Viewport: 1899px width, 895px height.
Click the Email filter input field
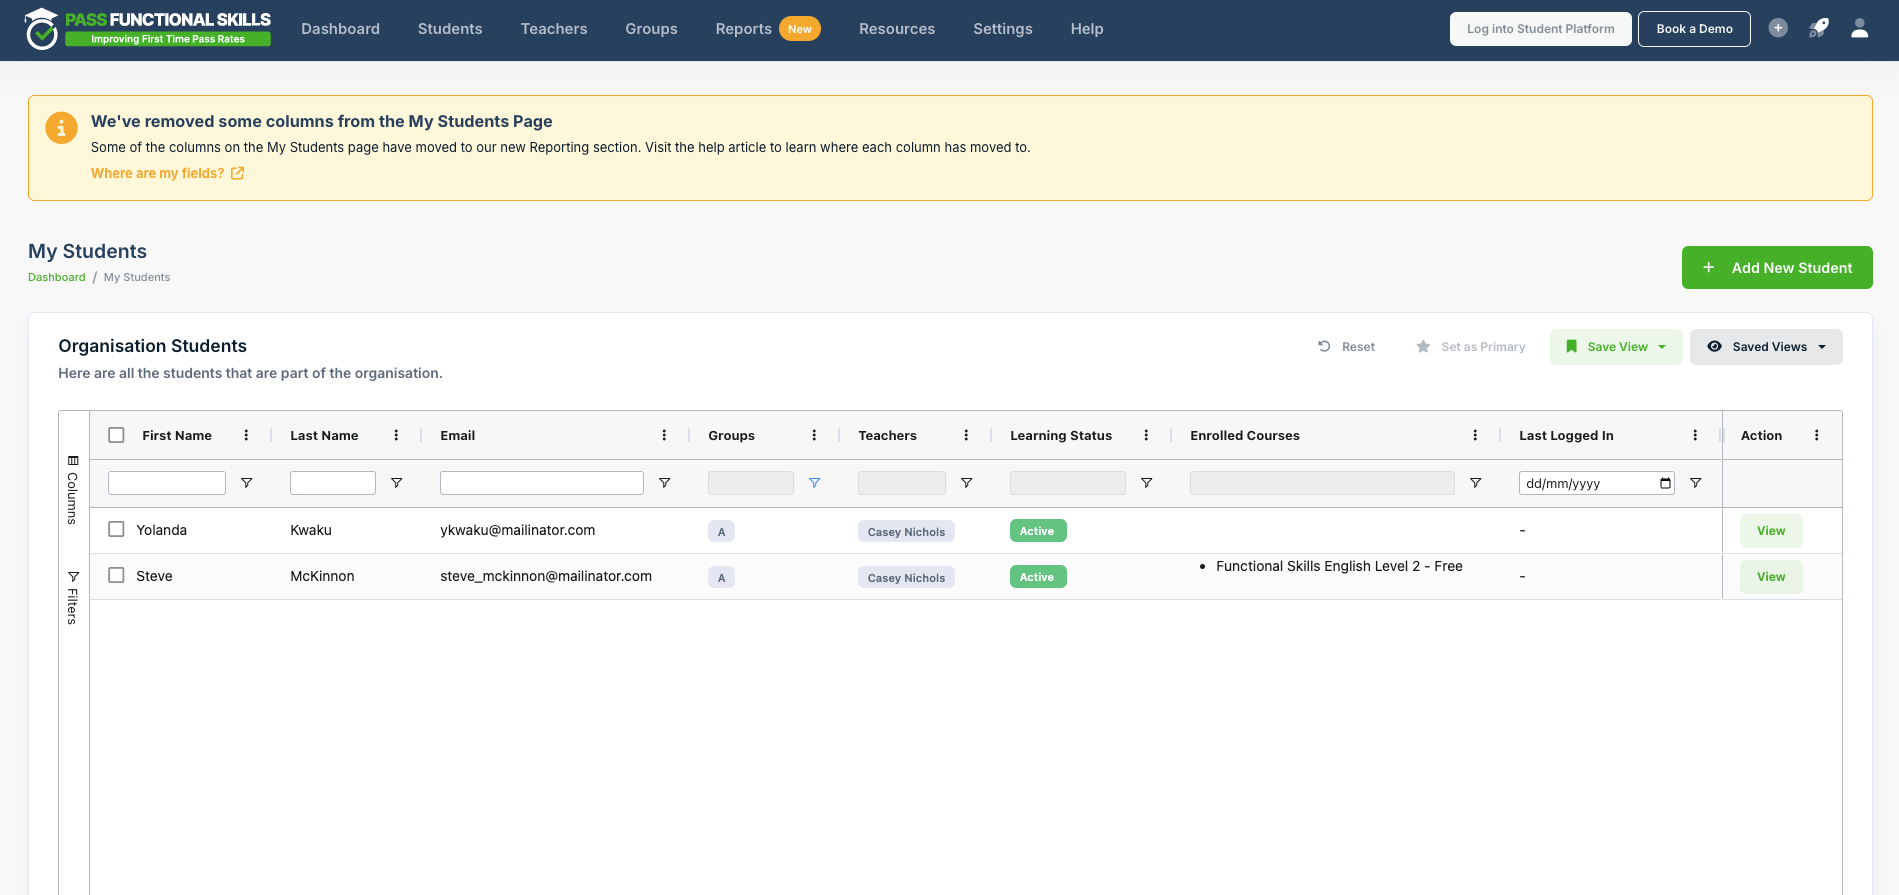pyautogui.click(x=541, y=483)
